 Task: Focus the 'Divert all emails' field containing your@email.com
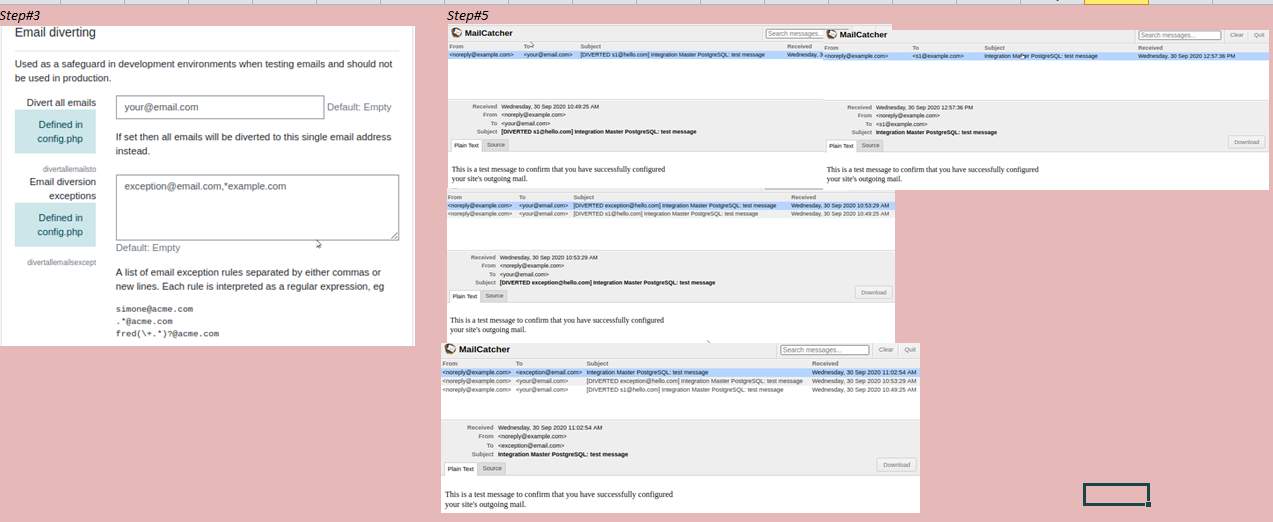coord(220,107)
